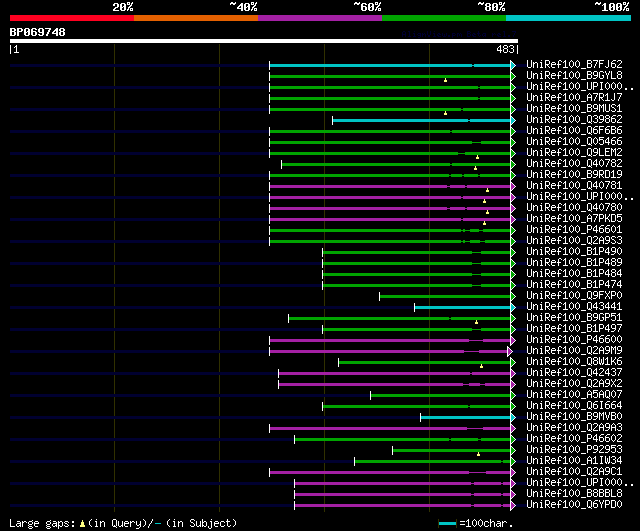Open the UniRef100_B9GYL8 hit label
640x531 pixels.
(574, 76)
